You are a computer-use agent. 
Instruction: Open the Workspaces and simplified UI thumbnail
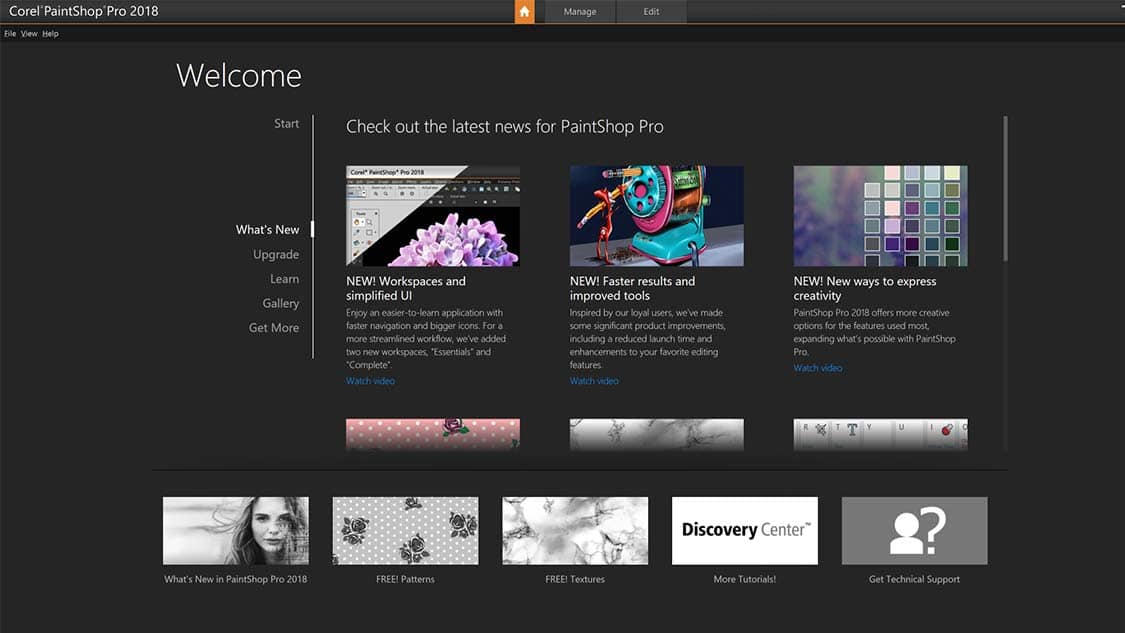tap(433, 216)
